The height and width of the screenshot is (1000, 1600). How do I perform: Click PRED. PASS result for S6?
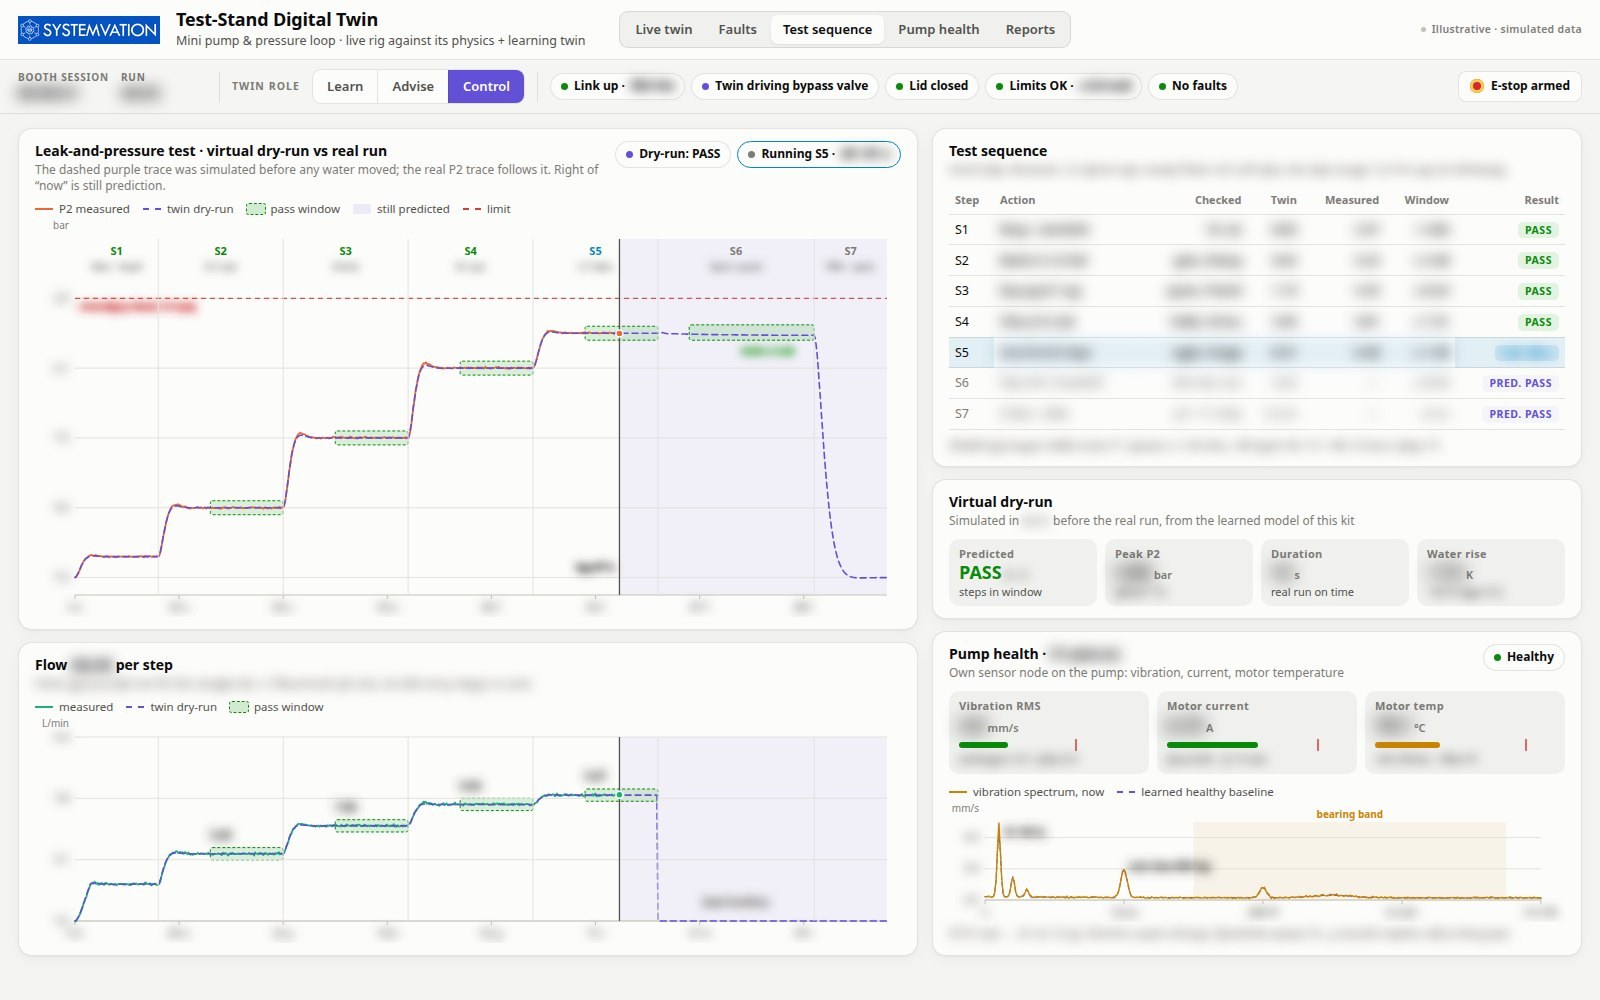[x=1520, y=383]
